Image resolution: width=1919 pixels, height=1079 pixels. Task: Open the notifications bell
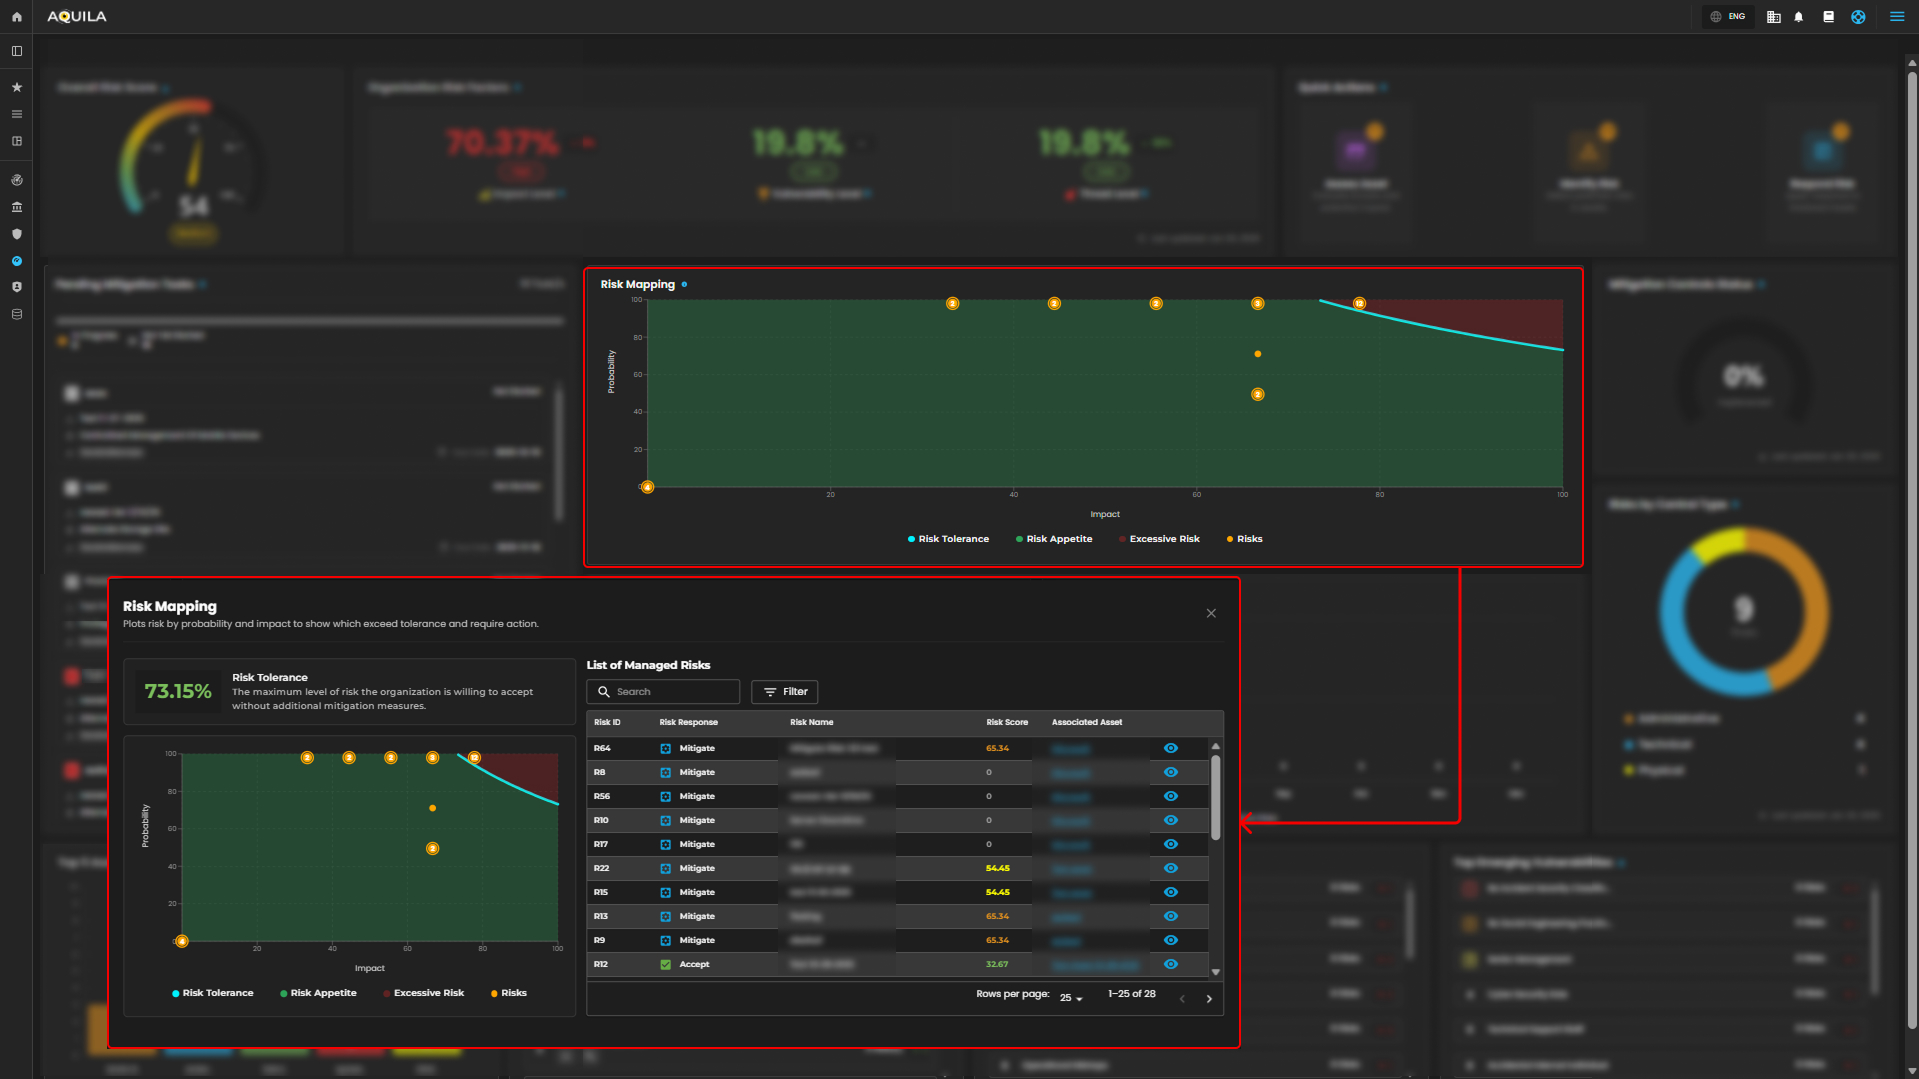1799,17
